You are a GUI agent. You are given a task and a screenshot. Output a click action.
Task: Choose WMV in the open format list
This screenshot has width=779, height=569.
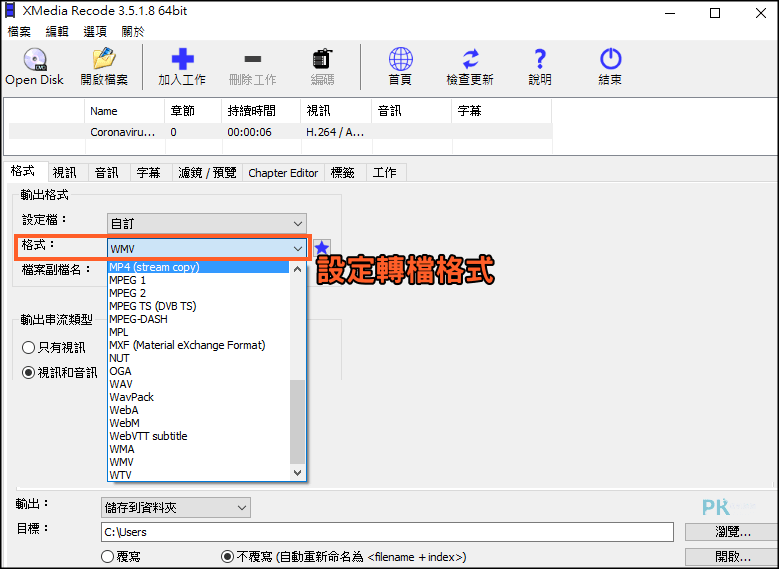(198, 462)
